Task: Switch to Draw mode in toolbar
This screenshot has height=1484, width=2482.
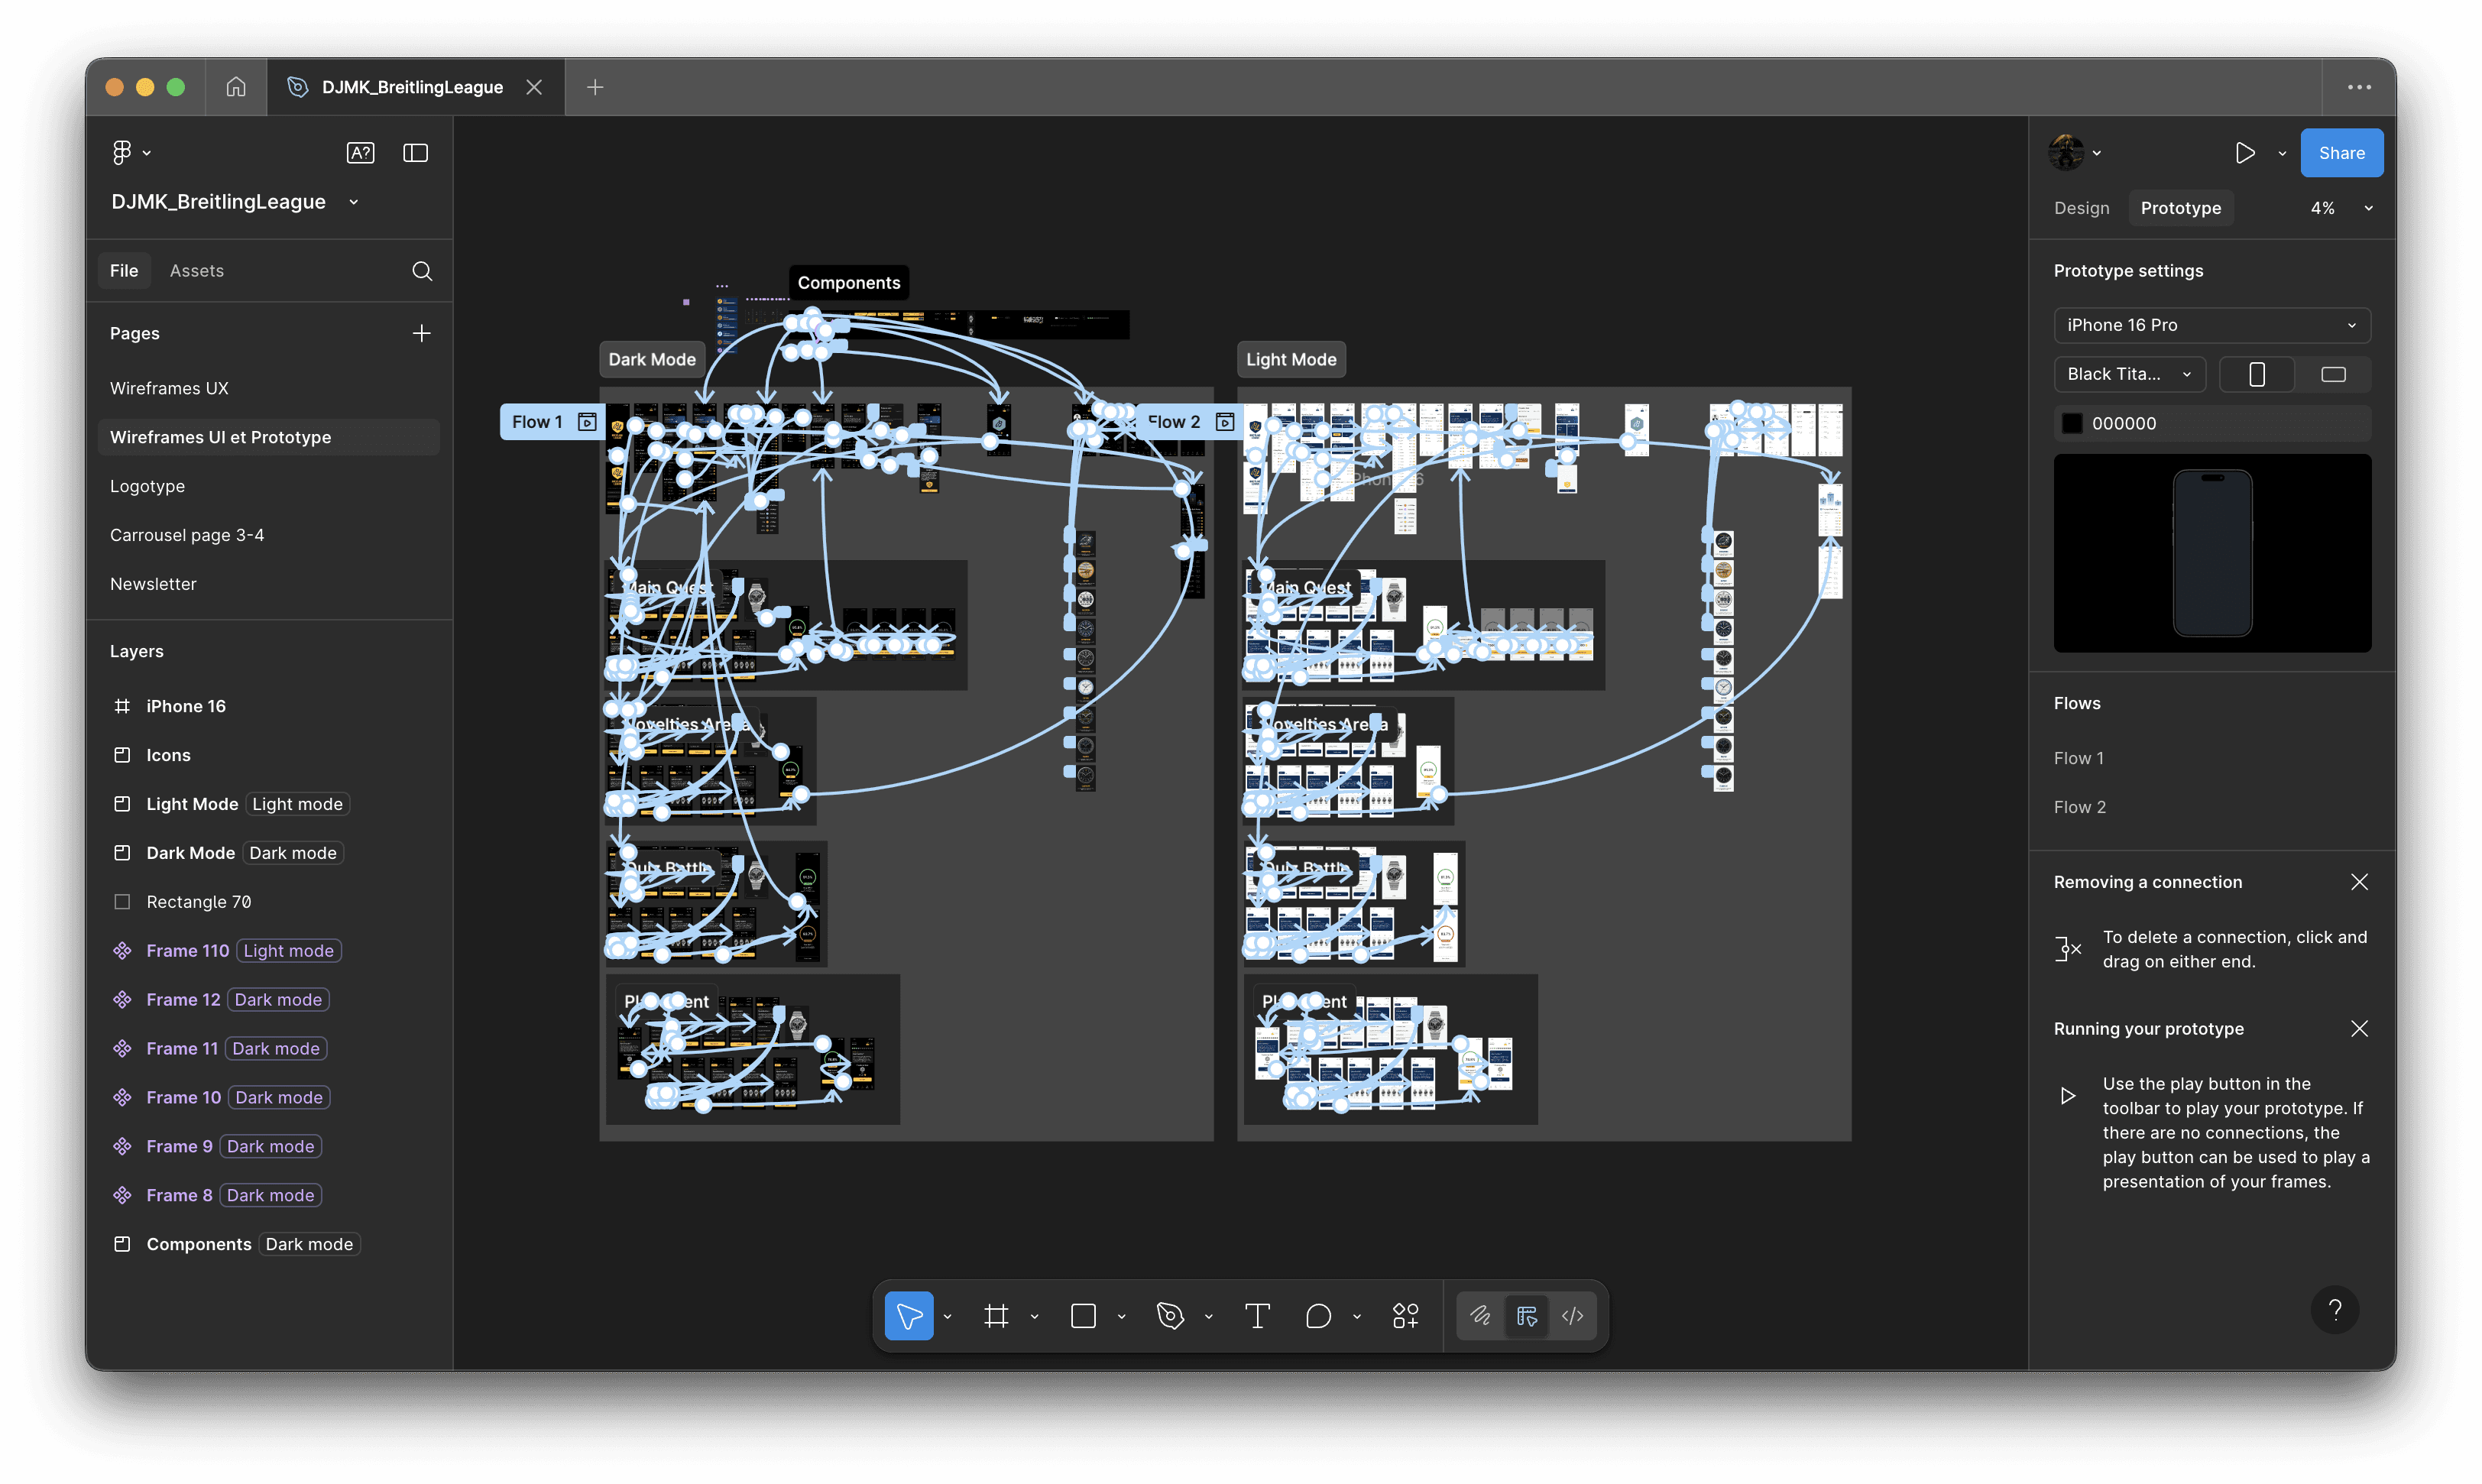Action: point(1481,1316)
